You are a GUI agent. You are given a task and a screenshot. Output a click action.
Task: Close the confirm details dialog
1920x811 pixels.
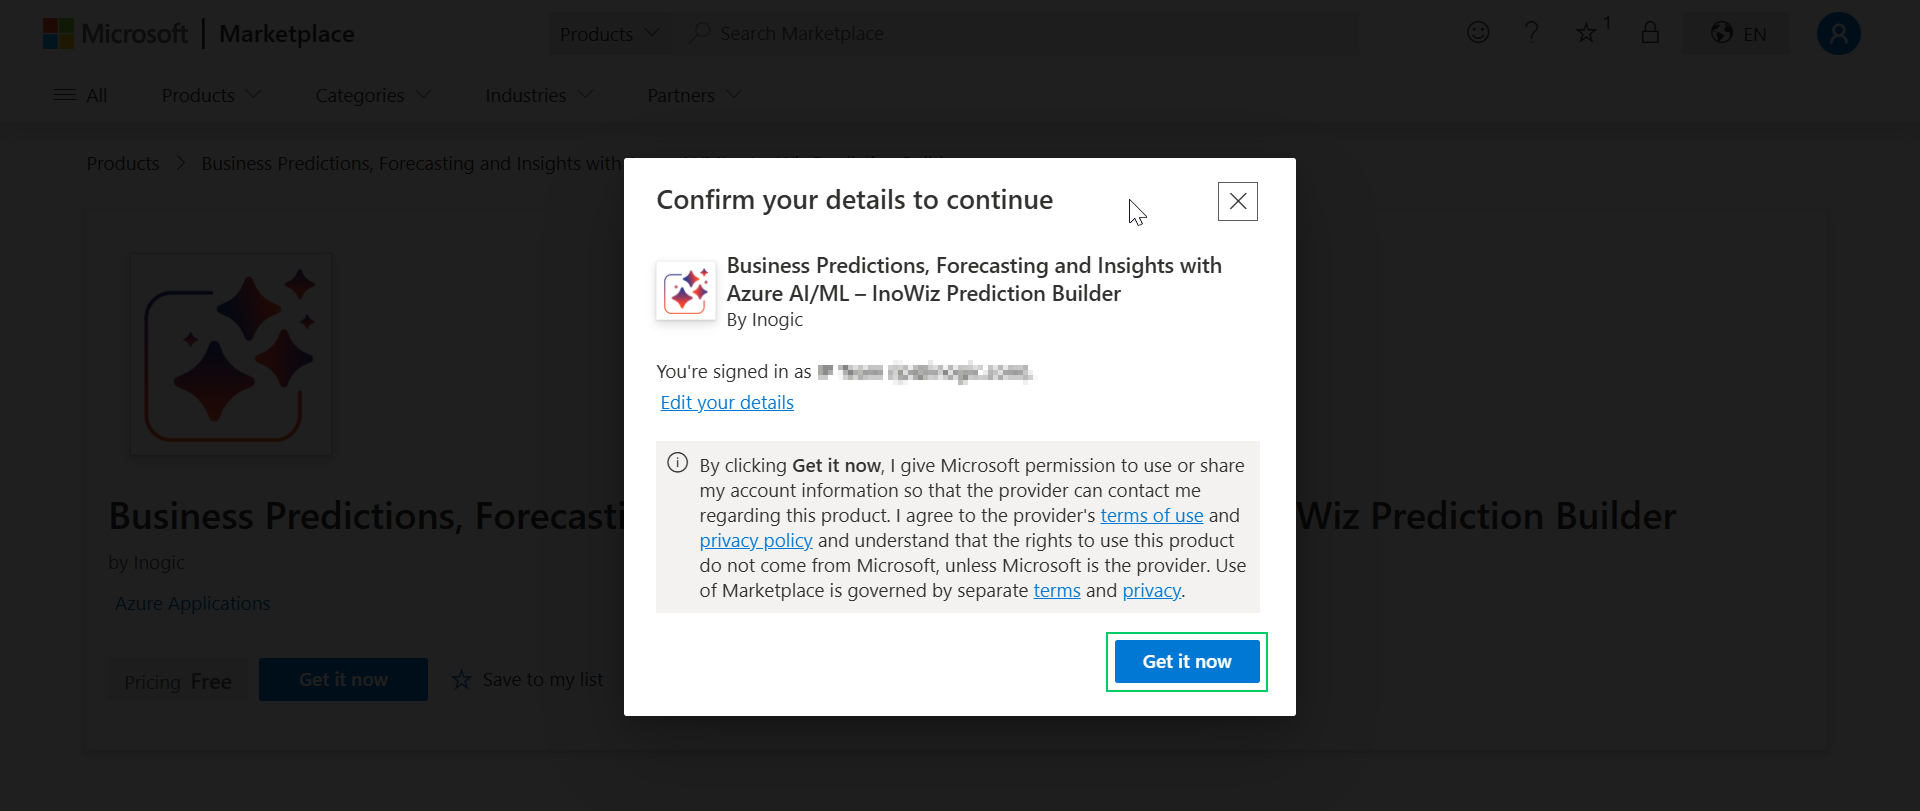1237,201
